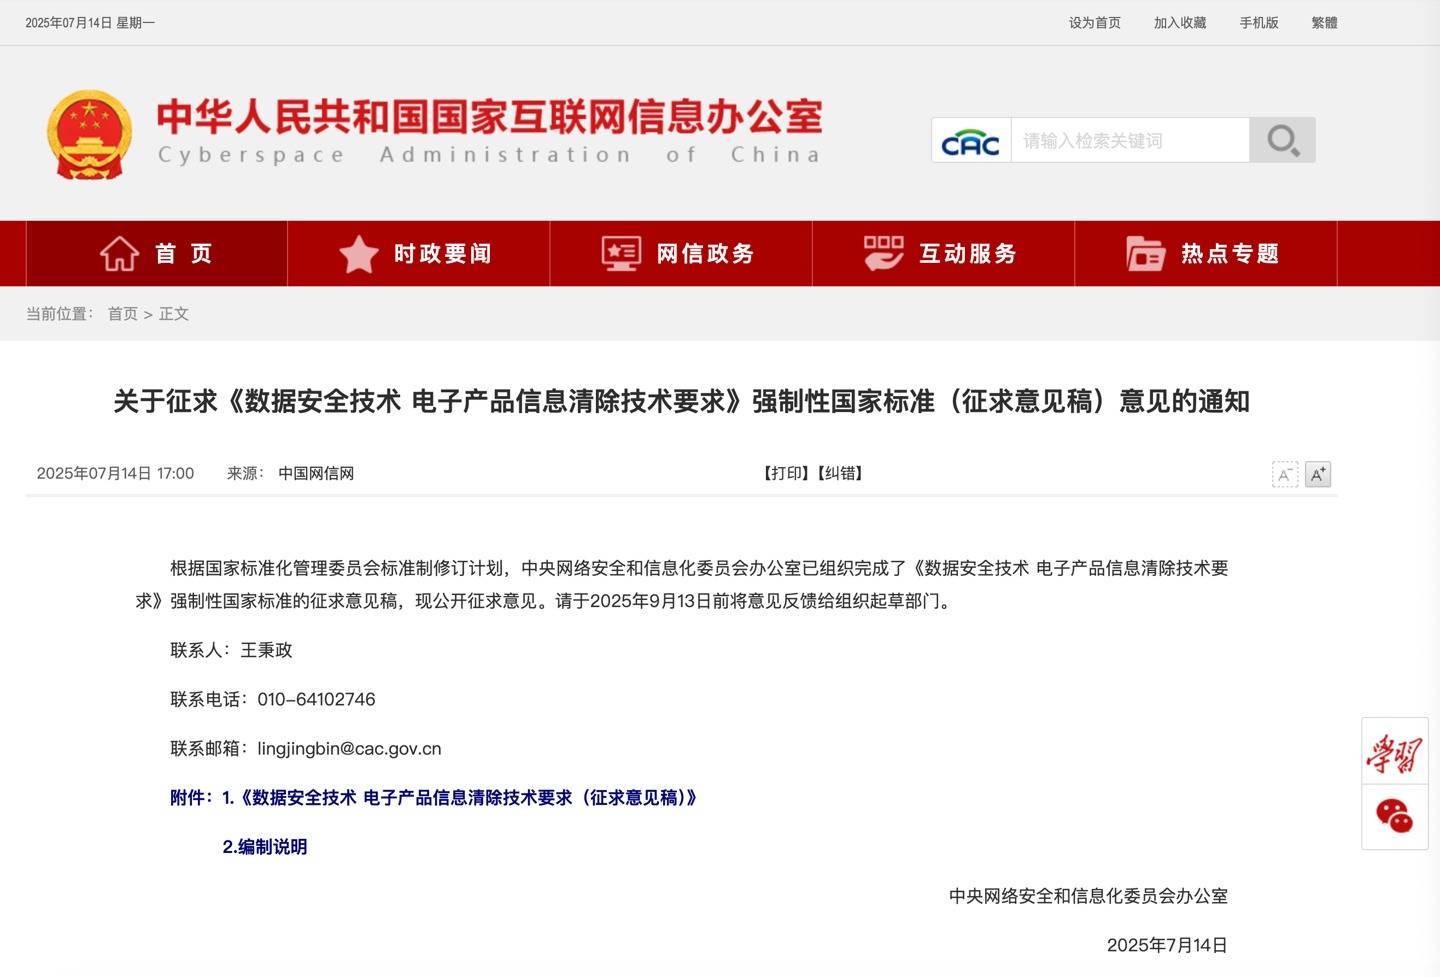Click the speech-bubble icon beside 互动服务
Screen dimensions: 1440x977
[x=884, y=253]
